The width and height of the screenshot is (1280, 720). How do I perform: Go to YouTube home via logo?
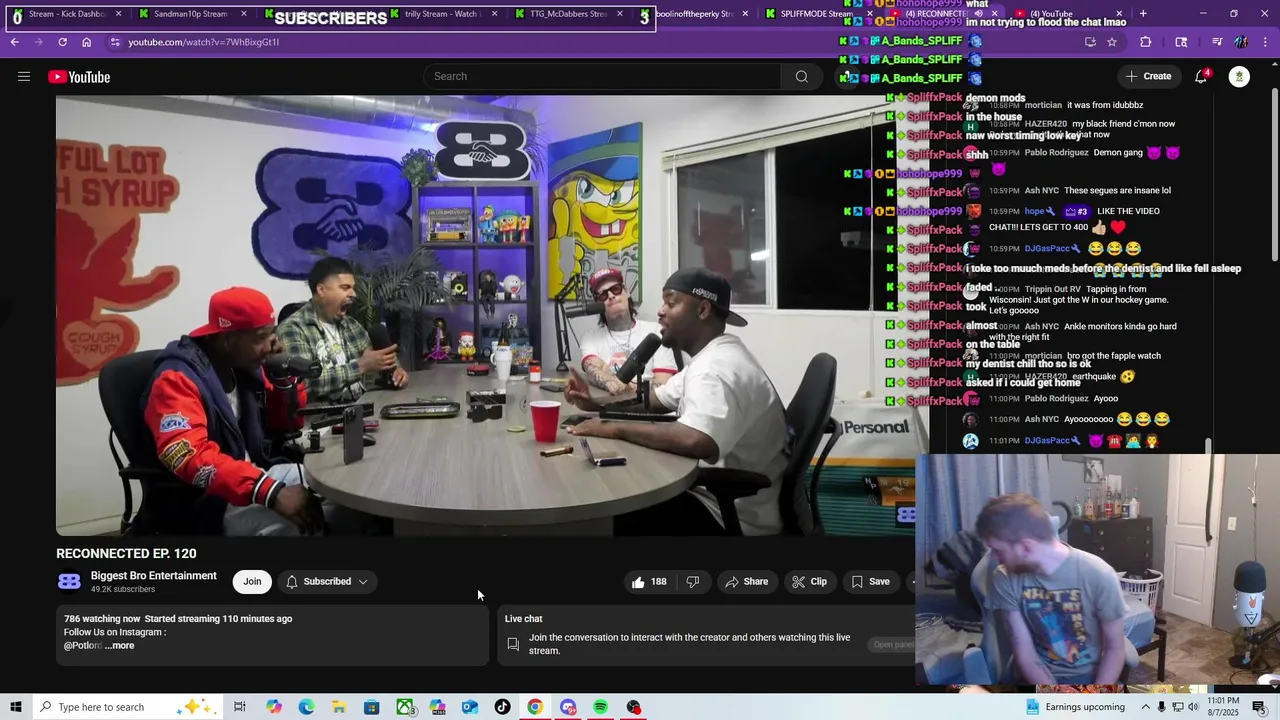coord(79,77)
